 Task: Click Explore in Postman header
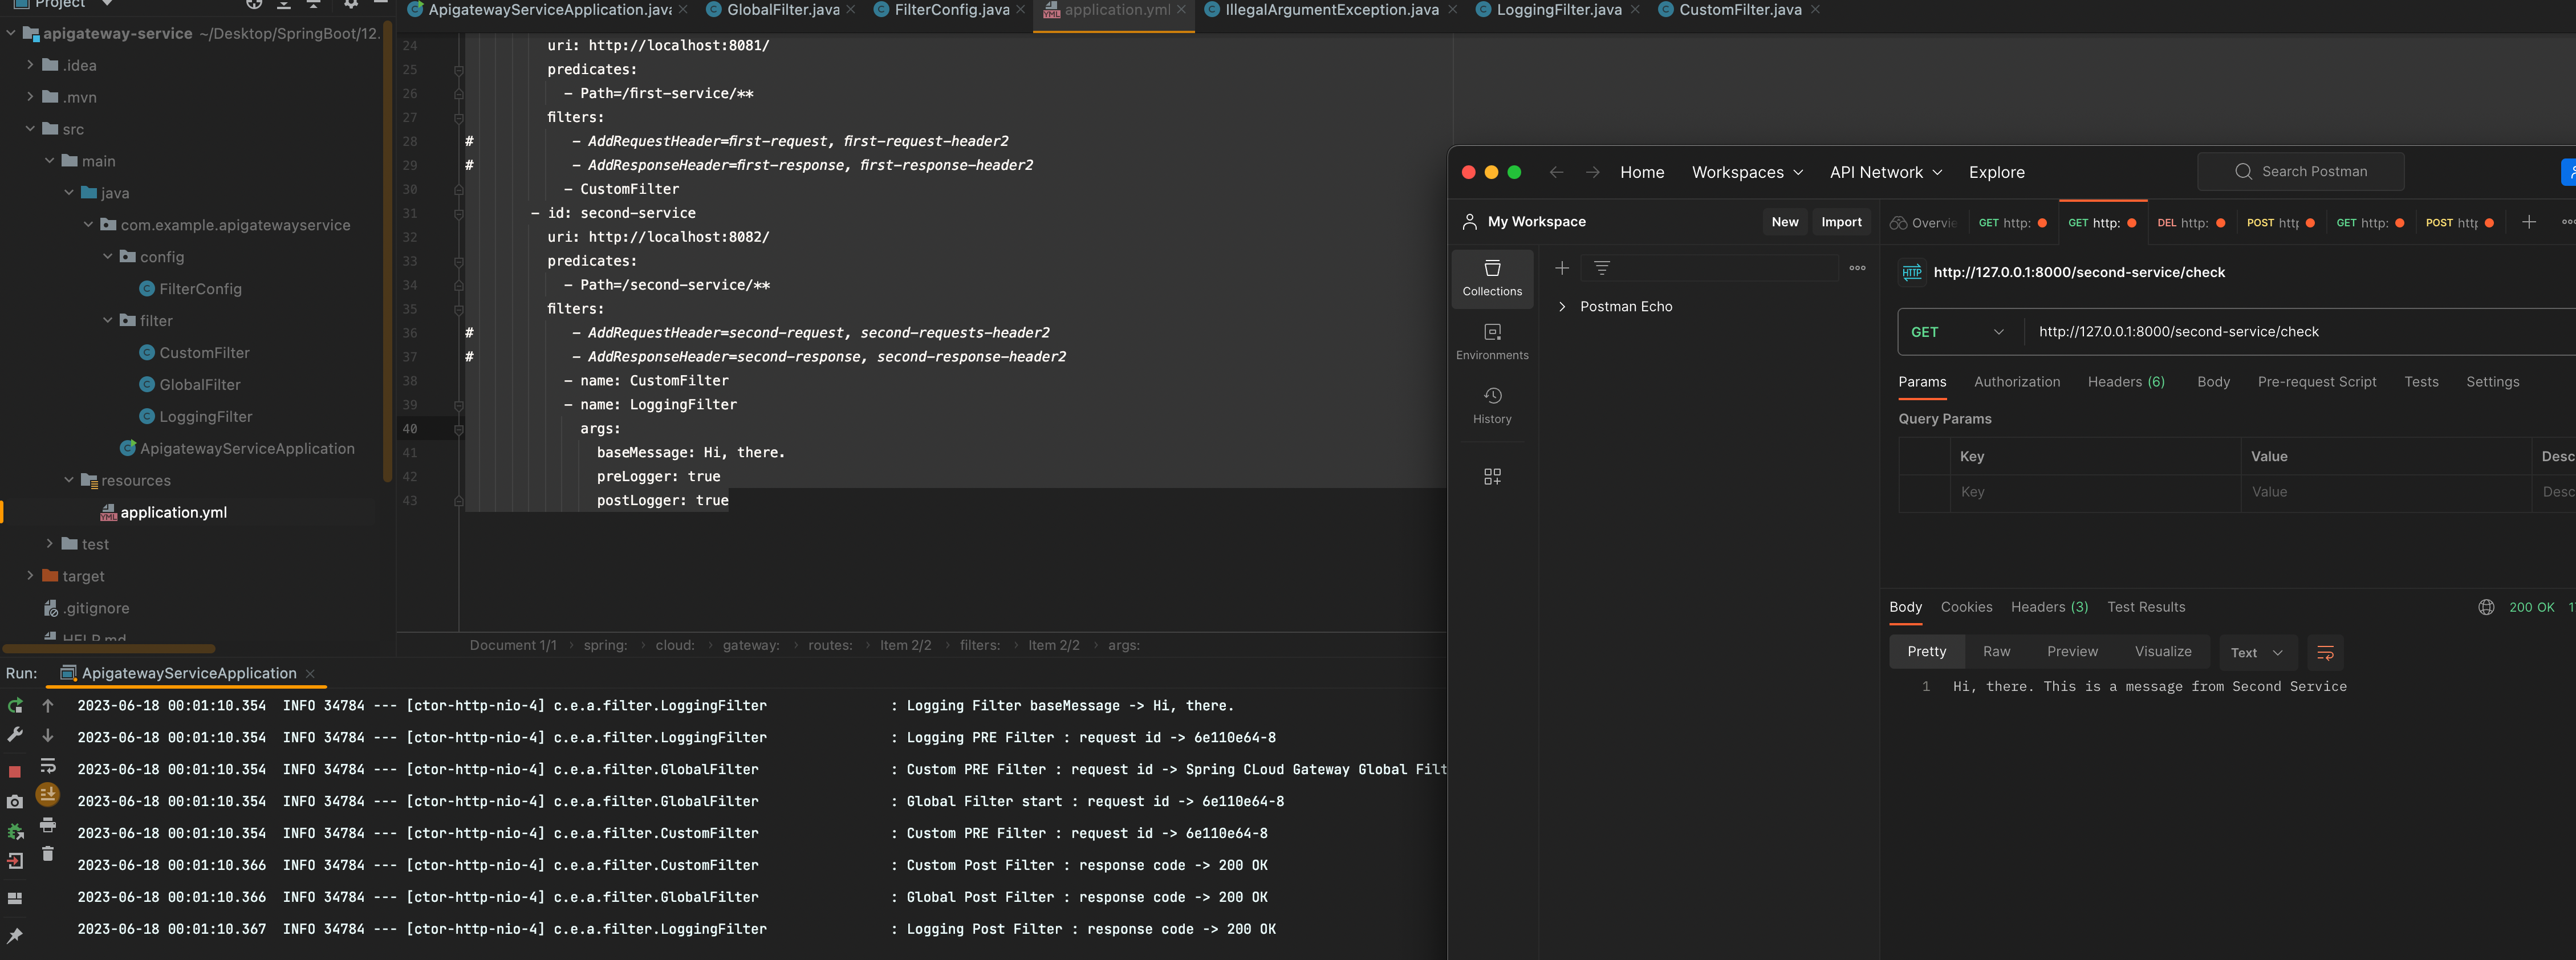[1996, 173]
